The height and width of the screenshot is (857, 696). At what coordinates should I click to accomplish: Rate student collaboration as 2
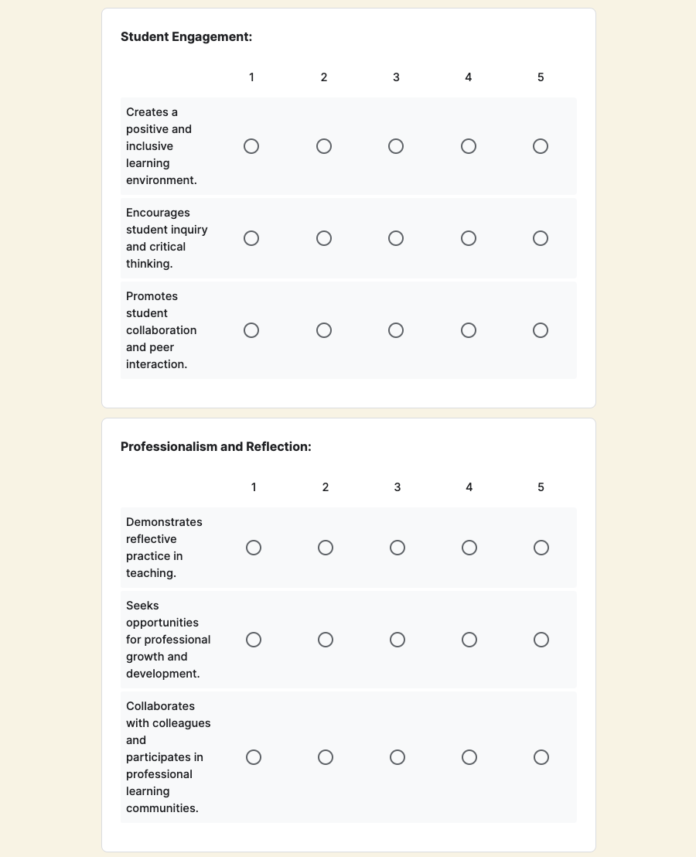click(x=323, y=329)
